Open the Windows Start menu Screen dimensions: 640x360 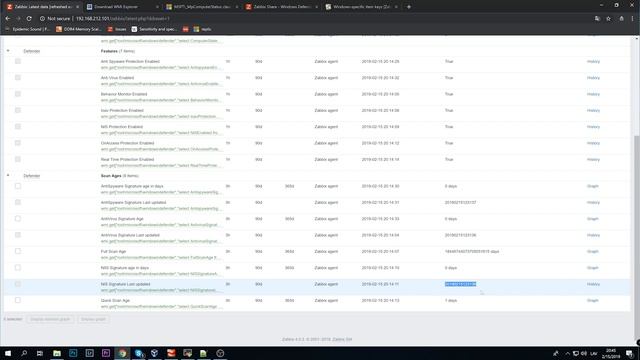click(8, 353)
